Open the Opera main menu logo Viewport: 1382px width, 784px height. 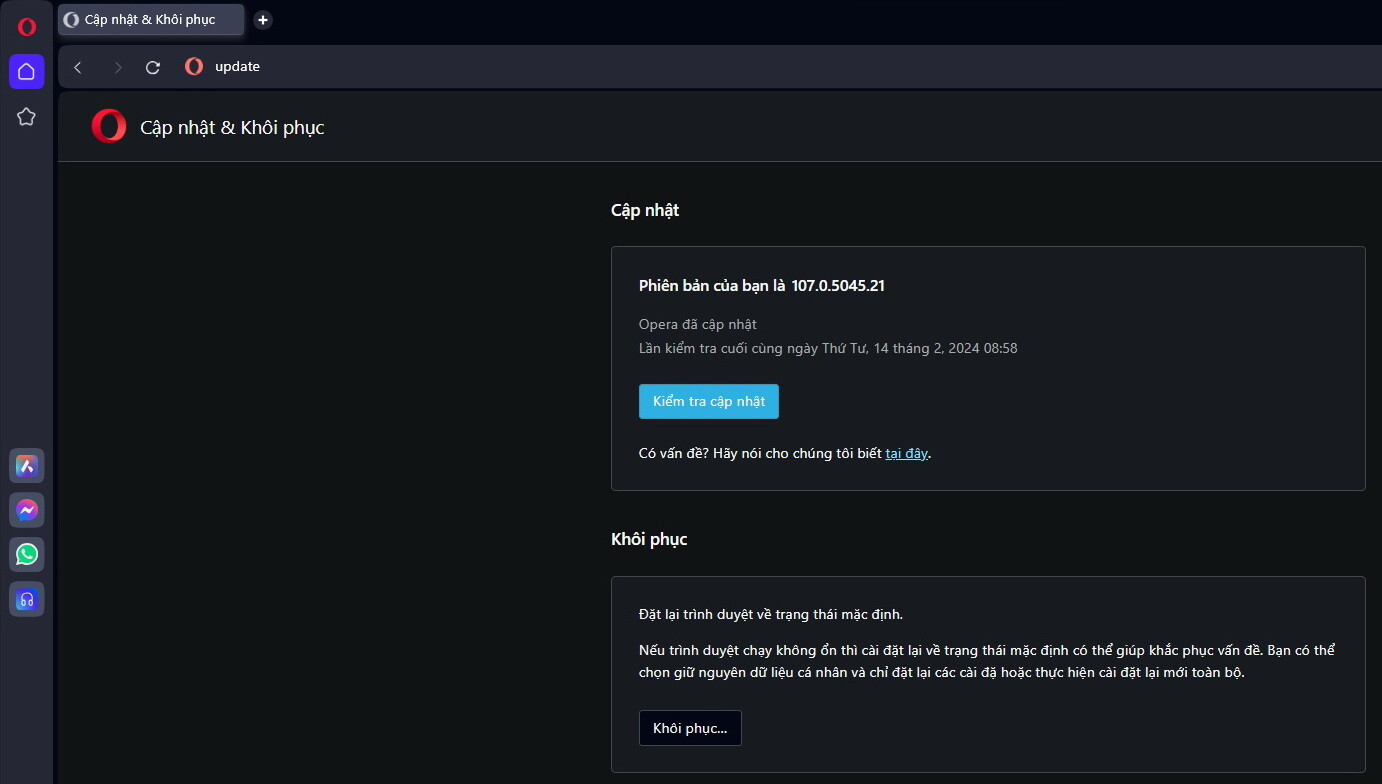(27, 27)
